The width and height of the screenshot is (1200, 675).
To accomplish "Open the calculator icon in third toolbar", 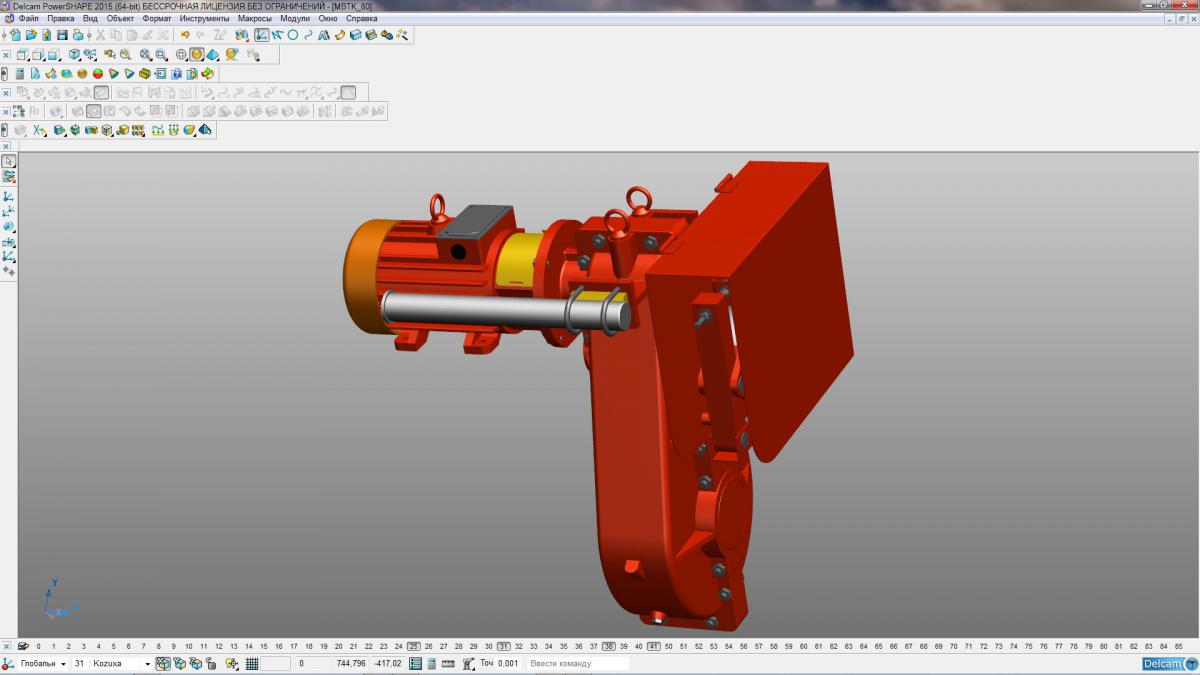I will pos(20,73).
